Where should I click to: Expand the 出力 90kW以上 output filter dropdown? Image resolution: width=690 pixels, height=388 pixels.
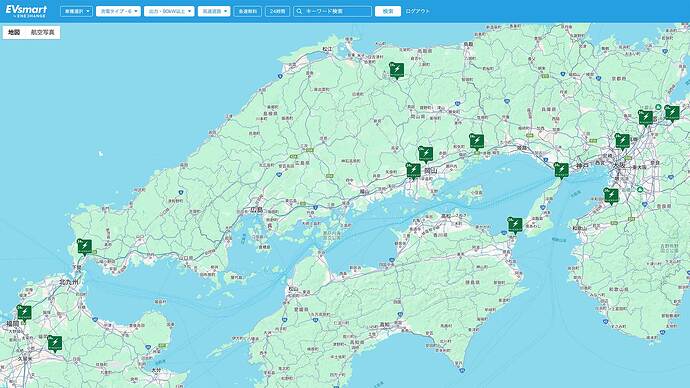169,11
